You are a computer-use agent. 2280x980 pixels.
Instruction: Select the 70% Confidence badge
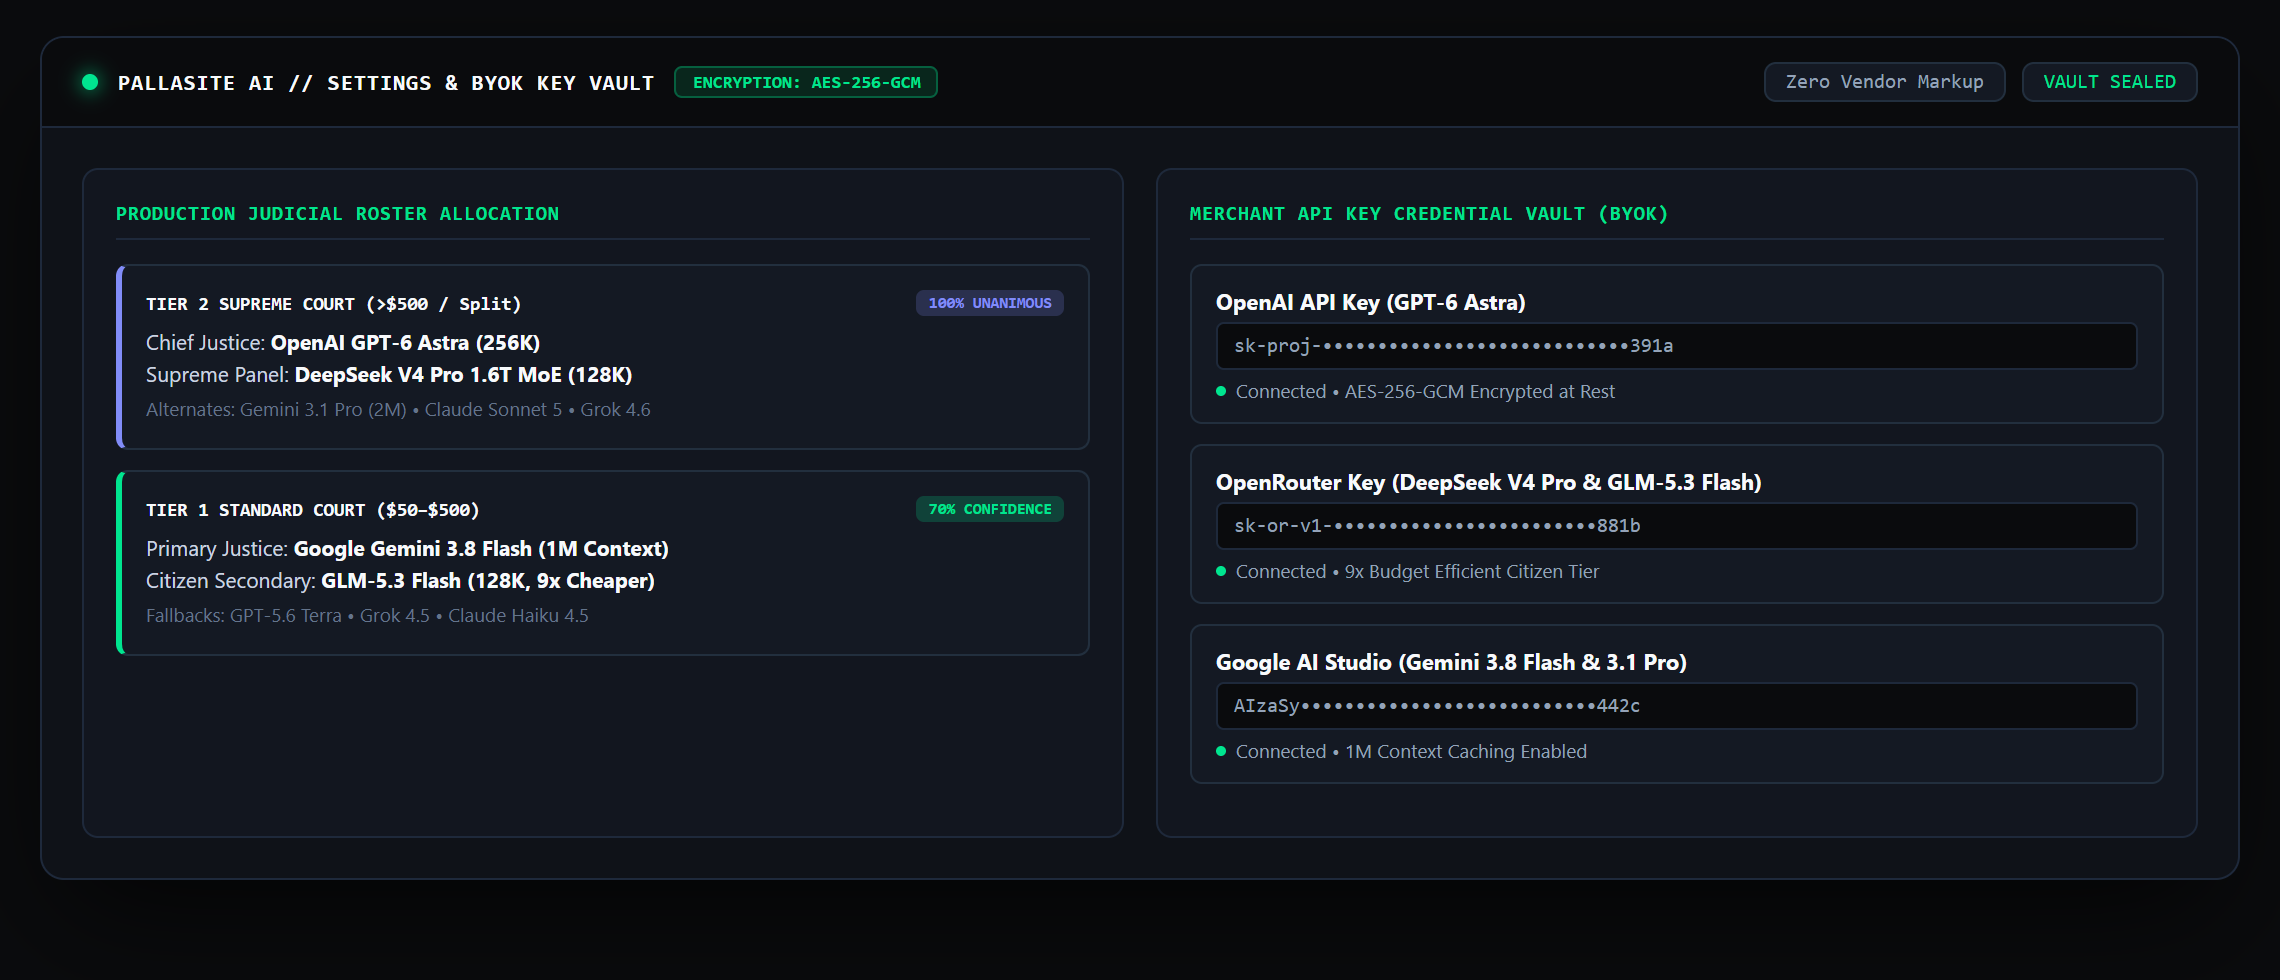[989, 509]
